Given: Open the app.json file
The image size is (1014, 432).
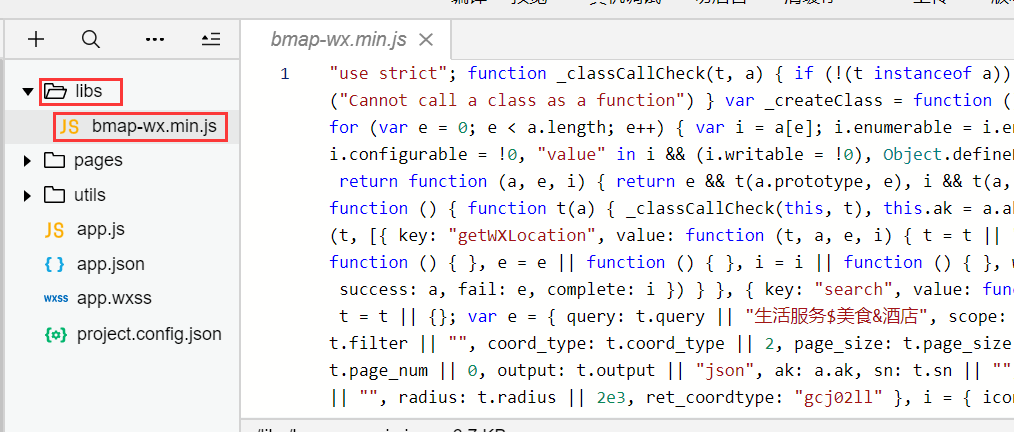Looking at the screenshot, I should (x=111, y=265).
